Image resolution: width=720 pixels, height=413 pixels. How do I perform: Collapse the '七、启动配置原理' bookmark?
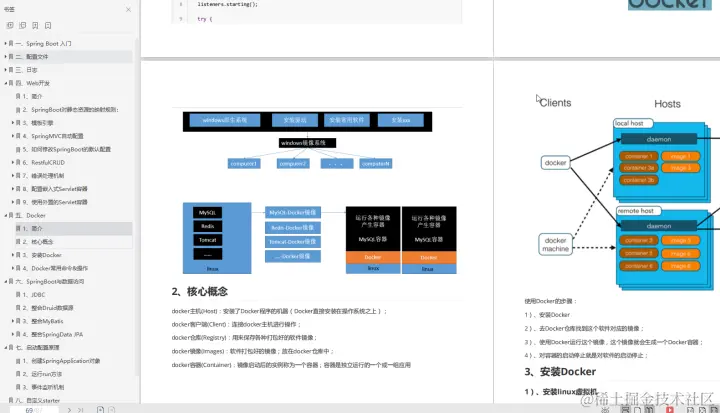tap(5, 347)
